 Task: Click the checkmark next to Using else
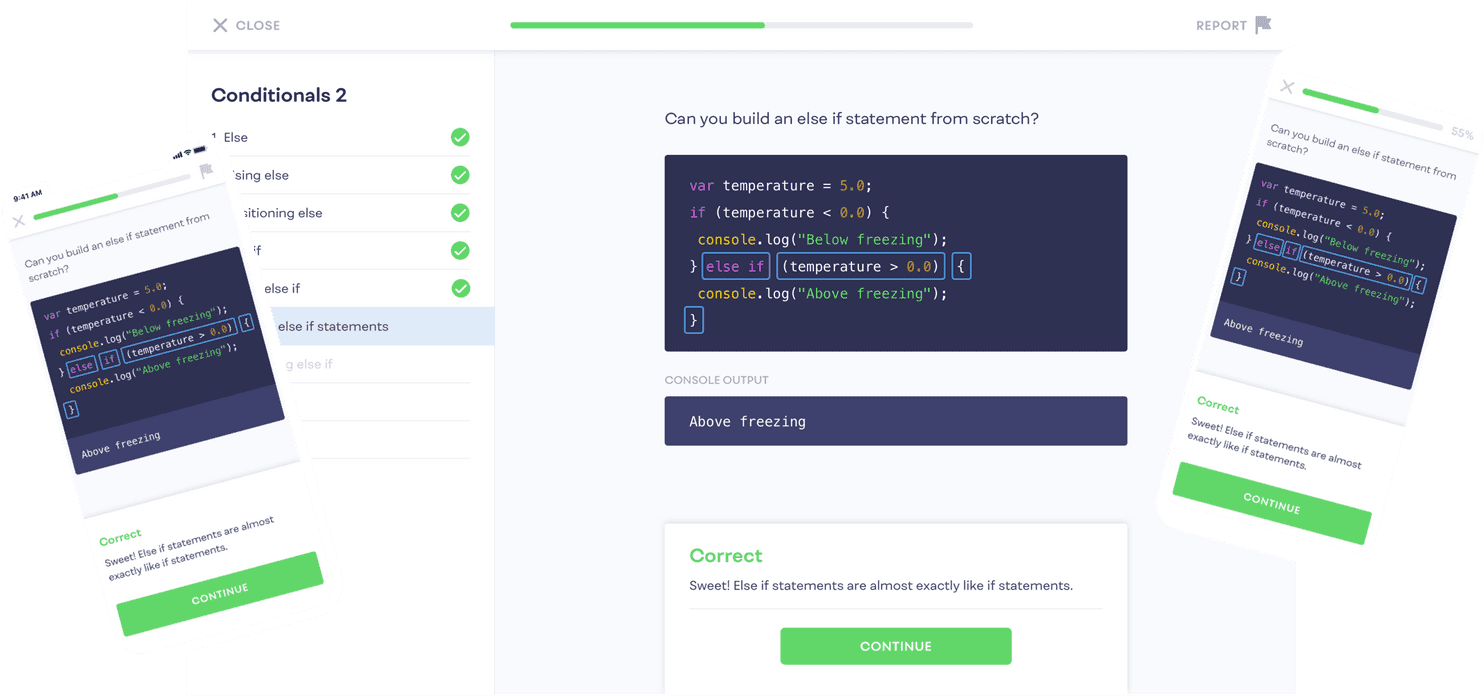[x=460, y=175]
